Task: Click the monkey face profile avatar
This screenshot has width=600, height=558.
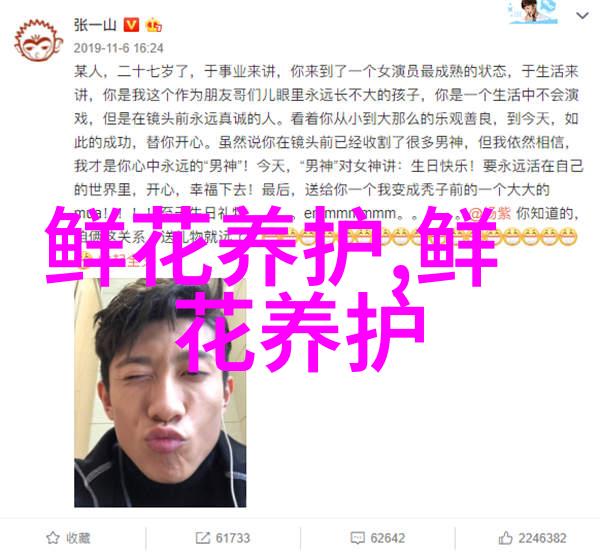Action: (38, 41)
